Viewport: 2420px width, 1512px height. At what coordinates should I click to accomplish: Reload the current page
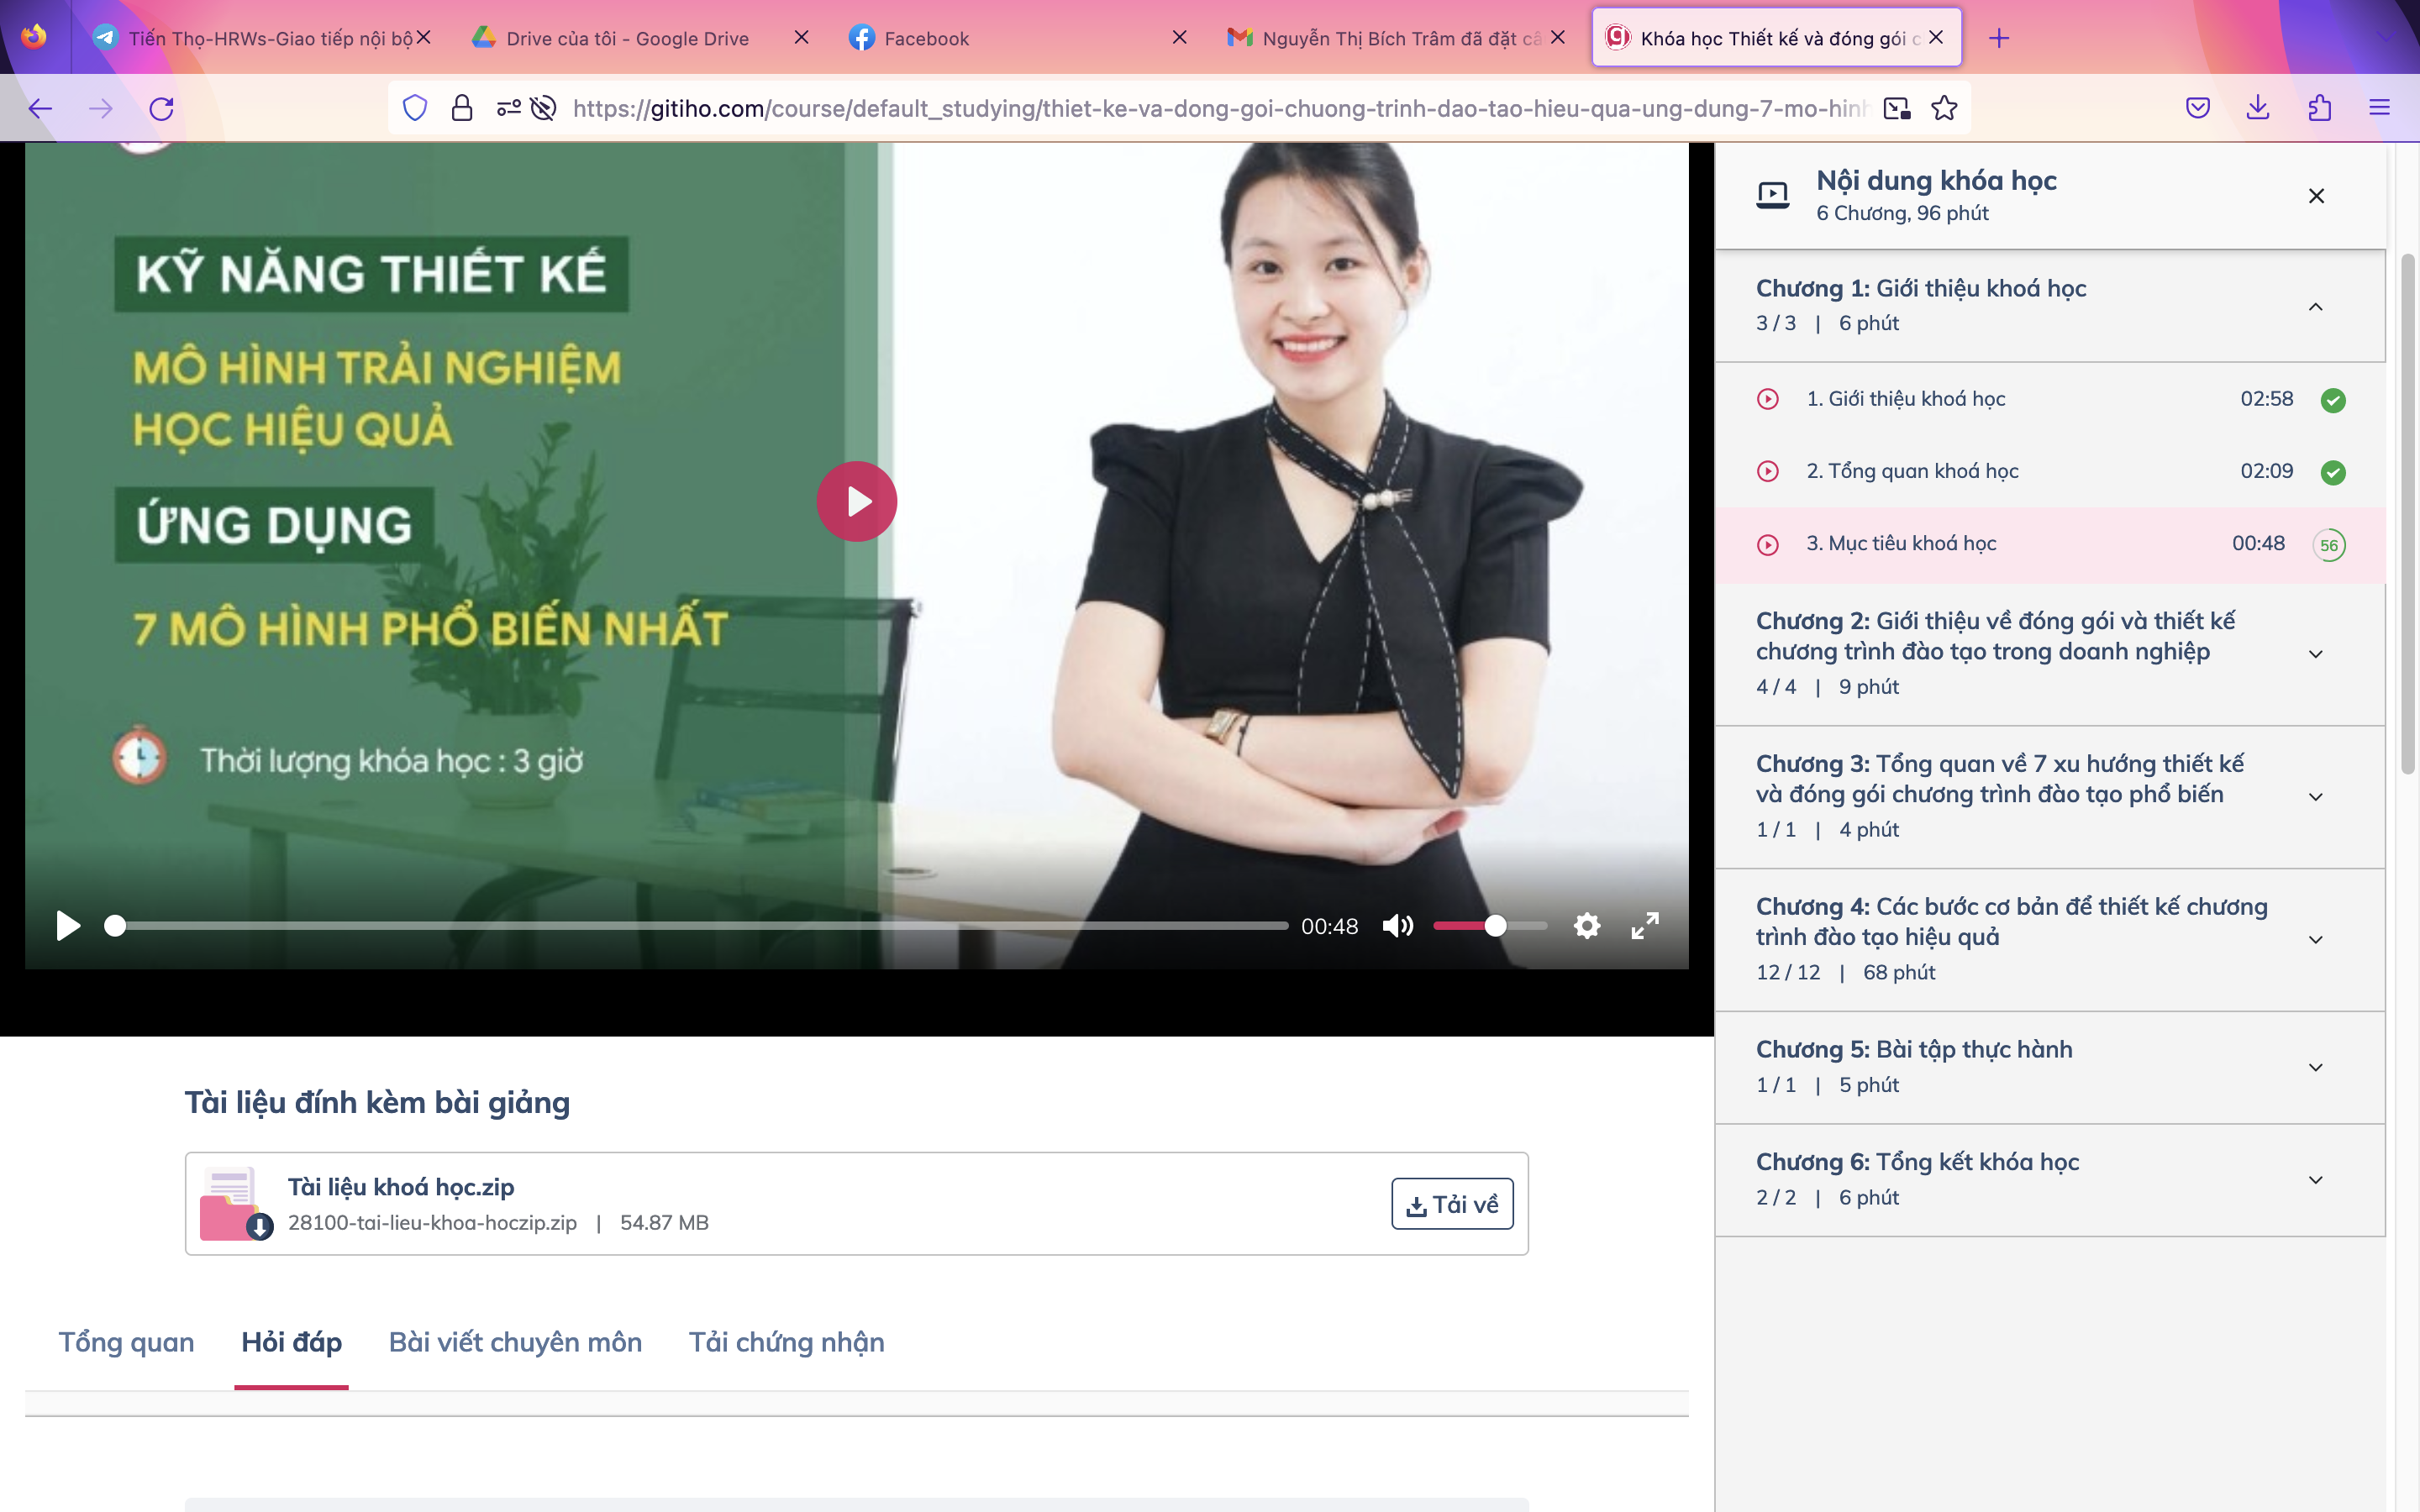coord(161,108)
